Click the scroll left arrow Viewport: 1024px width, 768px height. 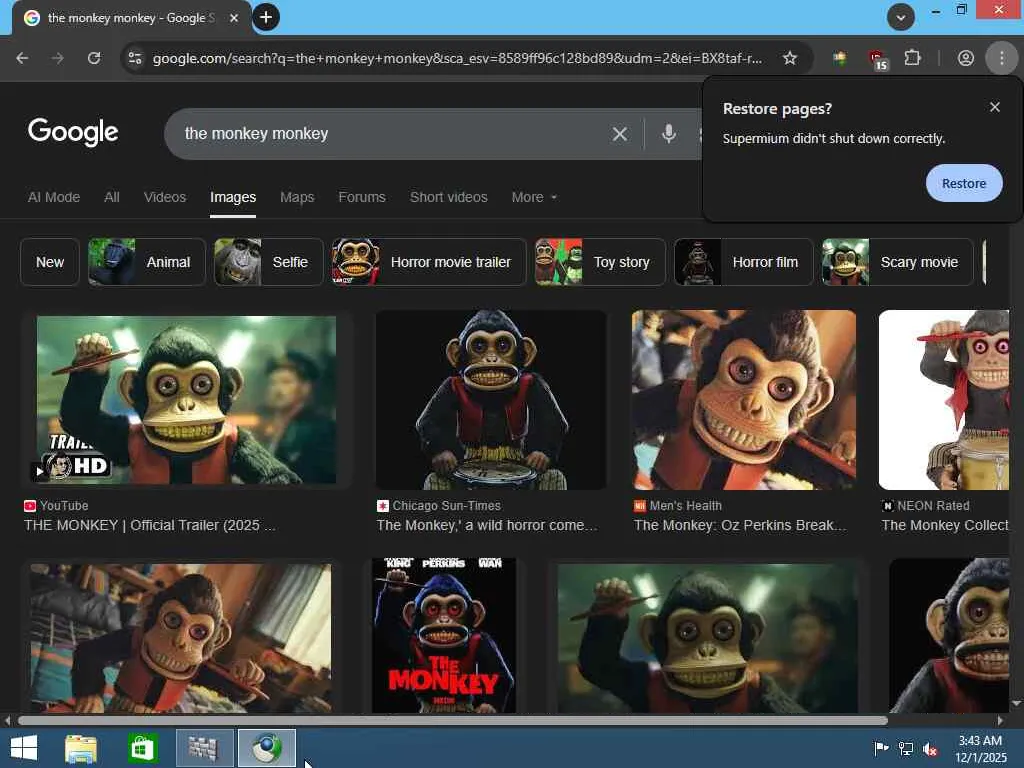click(x=7, y=721)
